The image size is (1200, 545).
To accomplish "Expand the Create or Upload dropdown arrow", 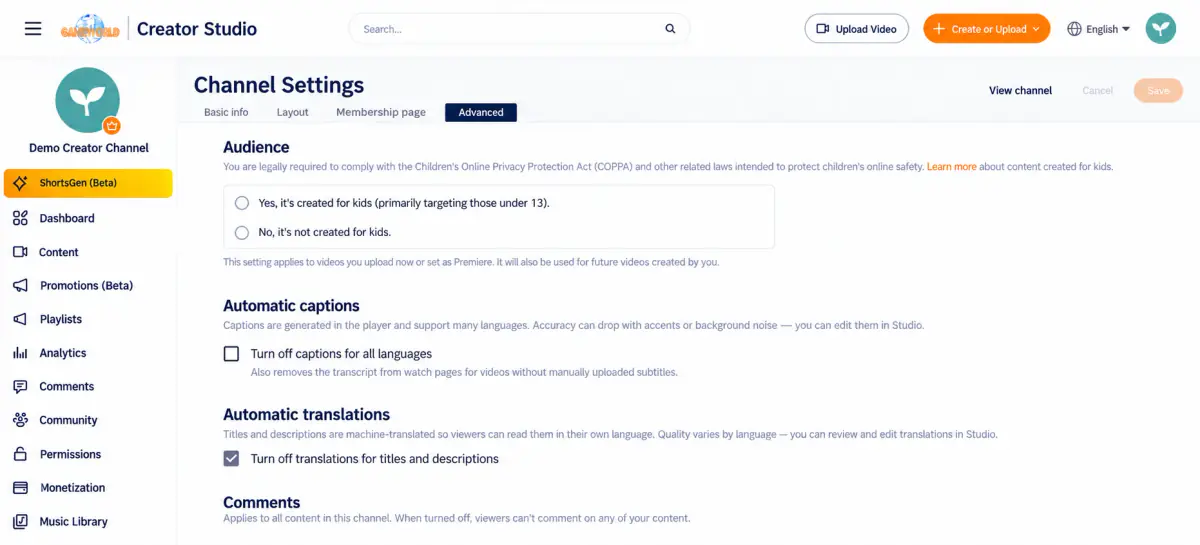I will 1036,29.
